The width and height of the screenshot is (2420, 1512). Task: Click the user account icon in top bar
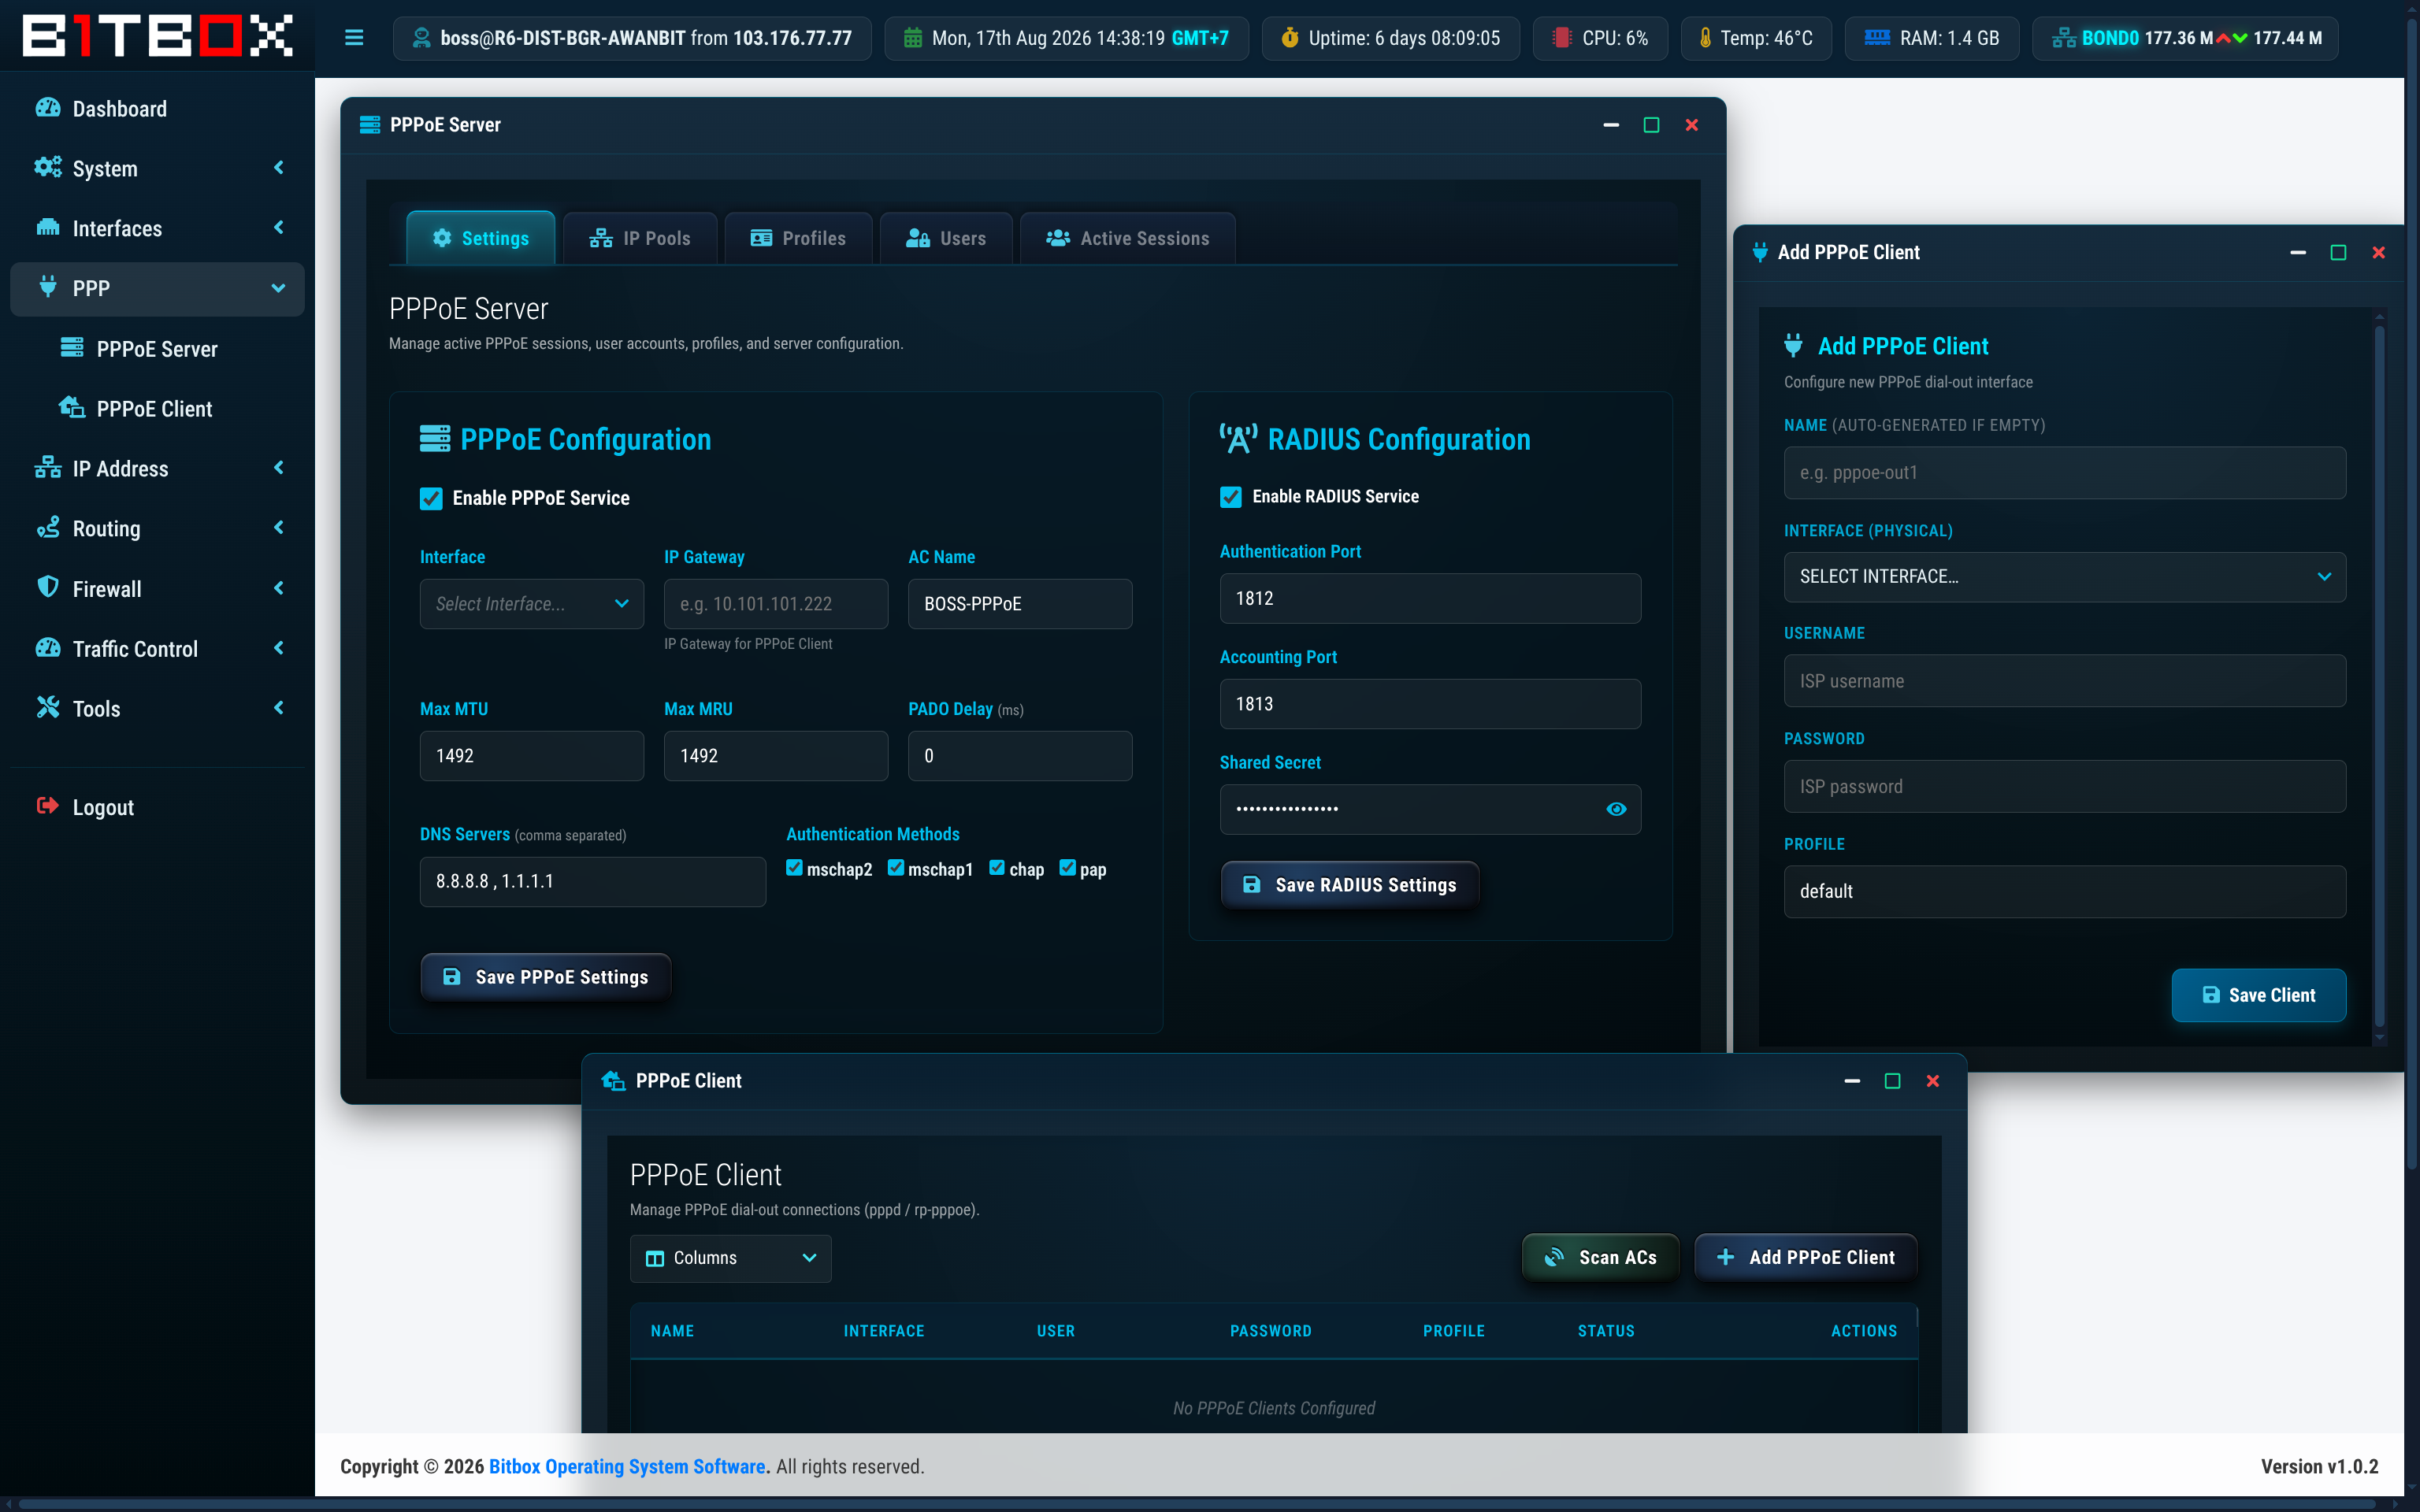click(422, 38)
